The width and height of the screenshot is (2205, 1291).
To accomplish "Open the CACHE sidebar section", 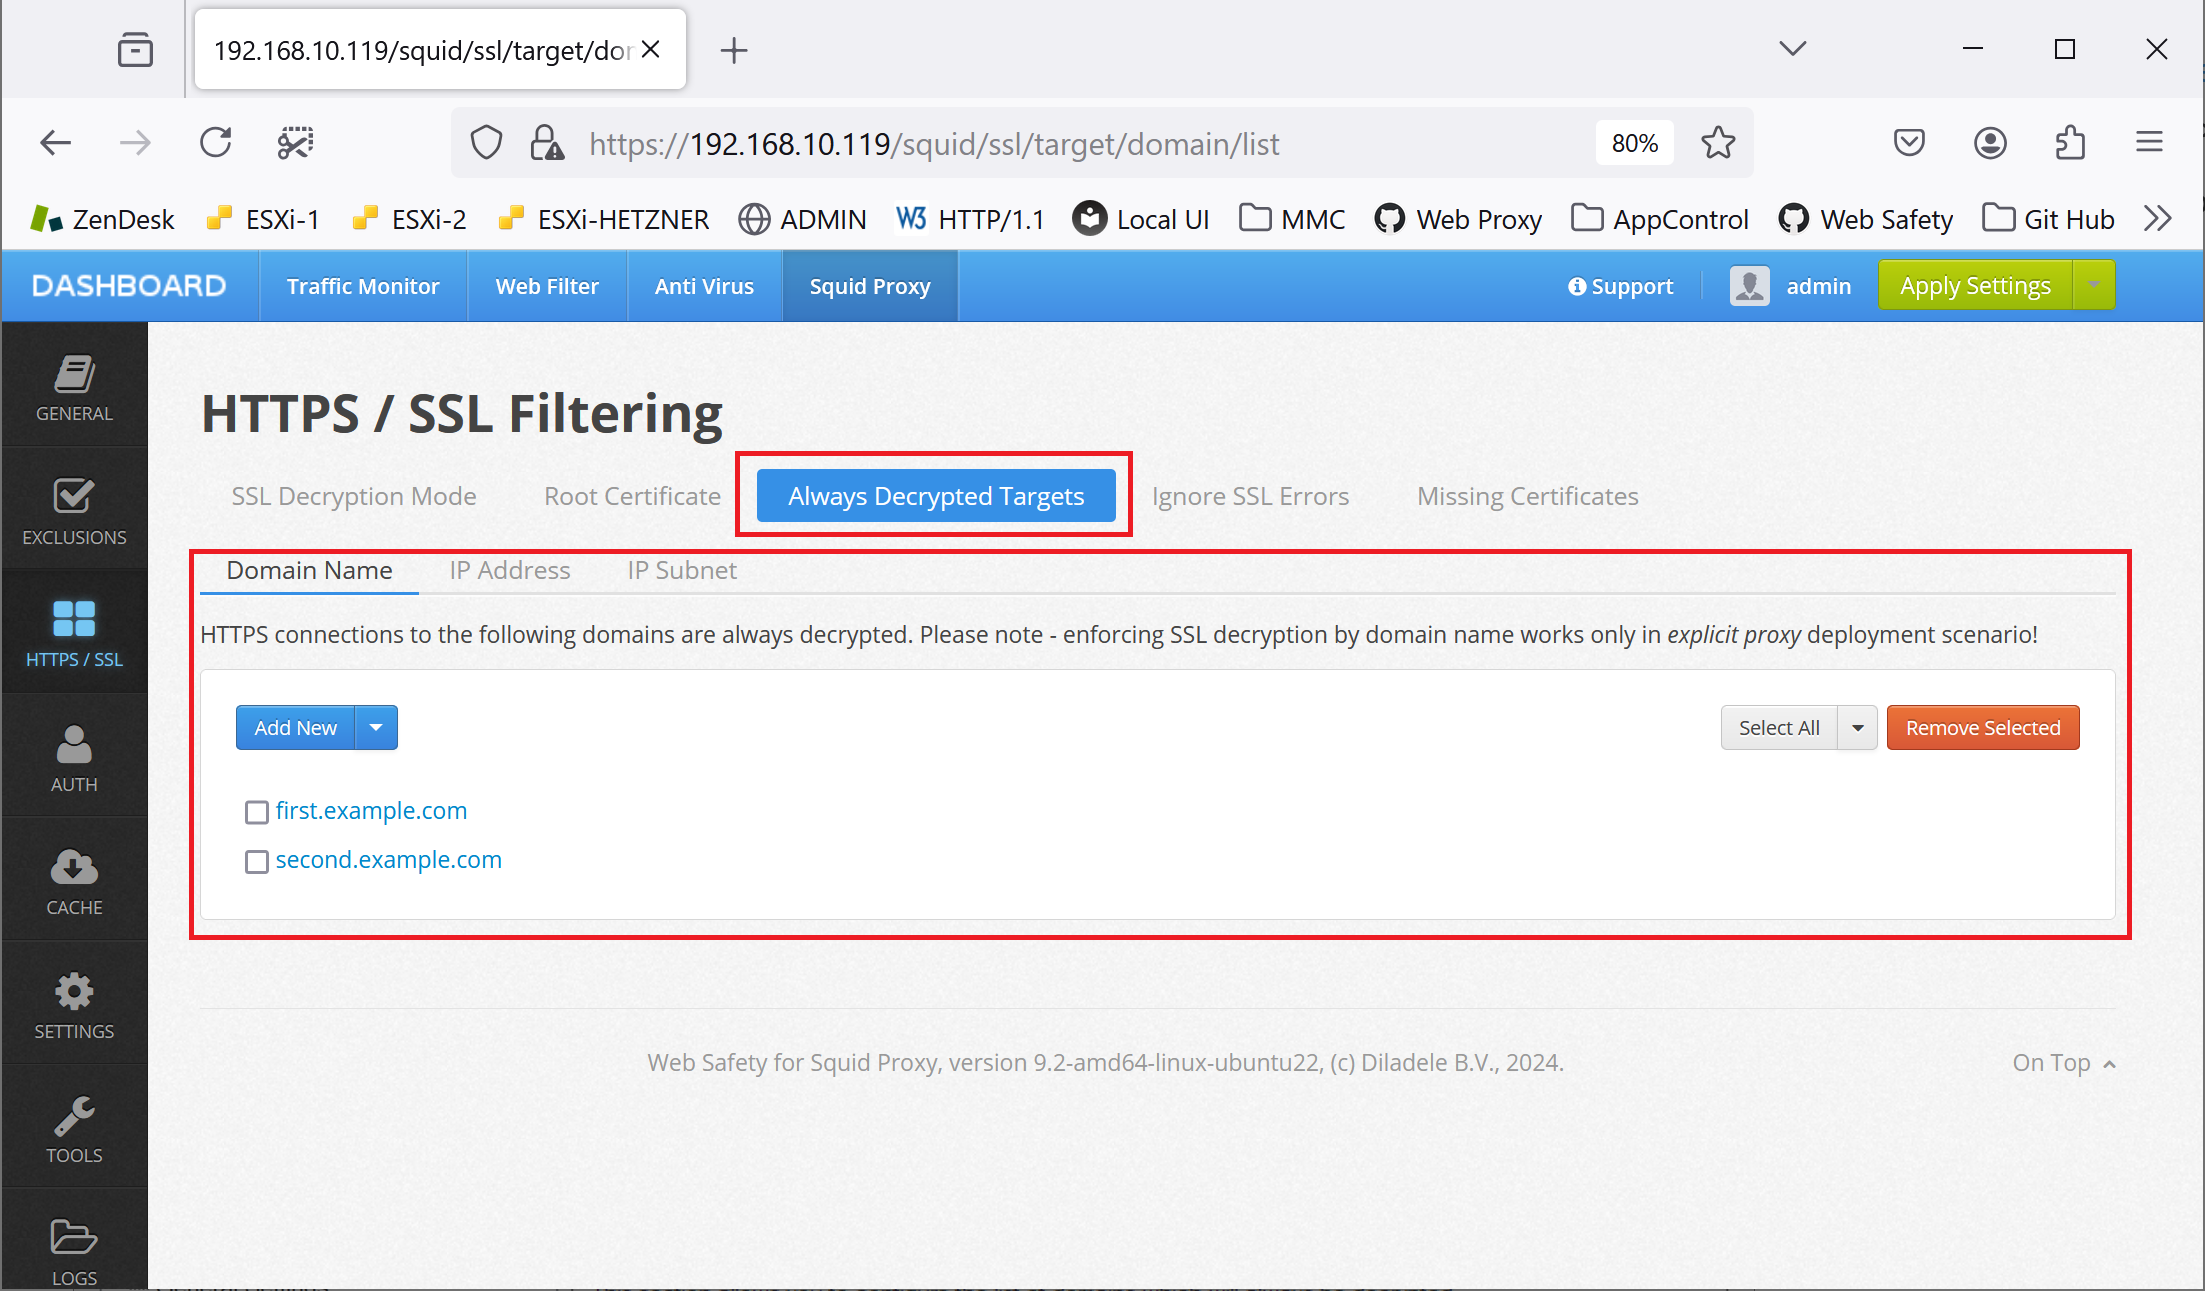I will [74, 881].
